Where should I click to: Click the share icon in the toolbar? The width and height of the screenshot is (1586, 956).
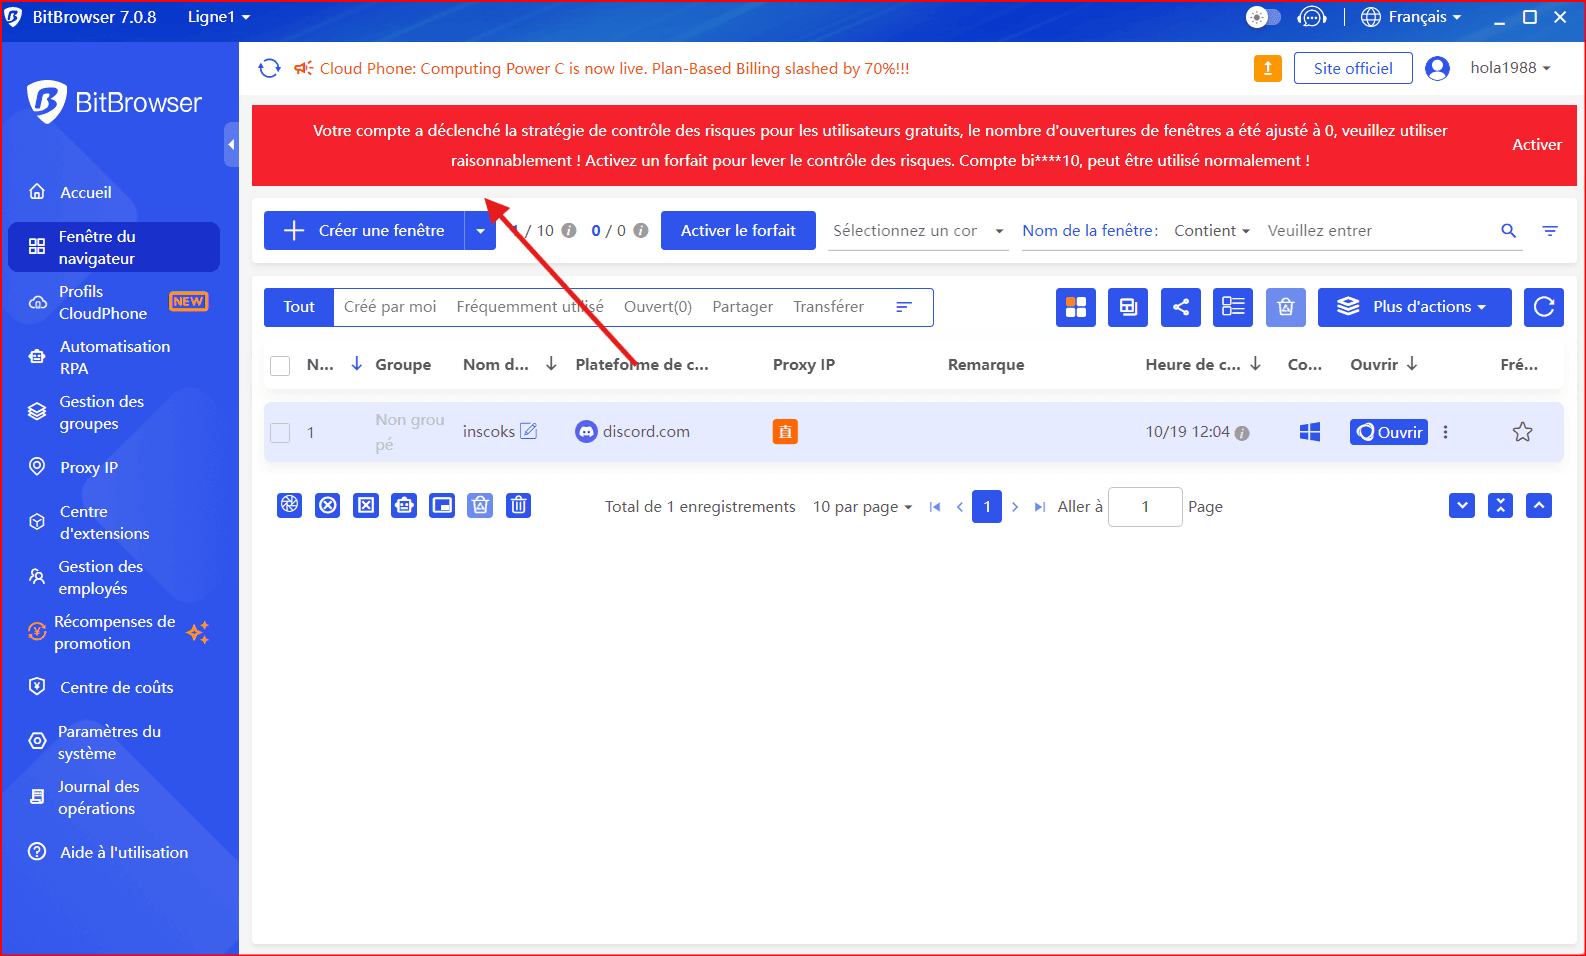[x=1181, y=307]
